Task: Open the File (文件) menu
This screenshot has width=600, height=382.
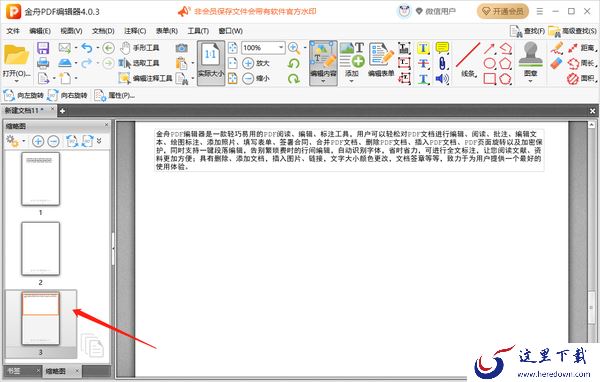Action: (x=13, y=31)
